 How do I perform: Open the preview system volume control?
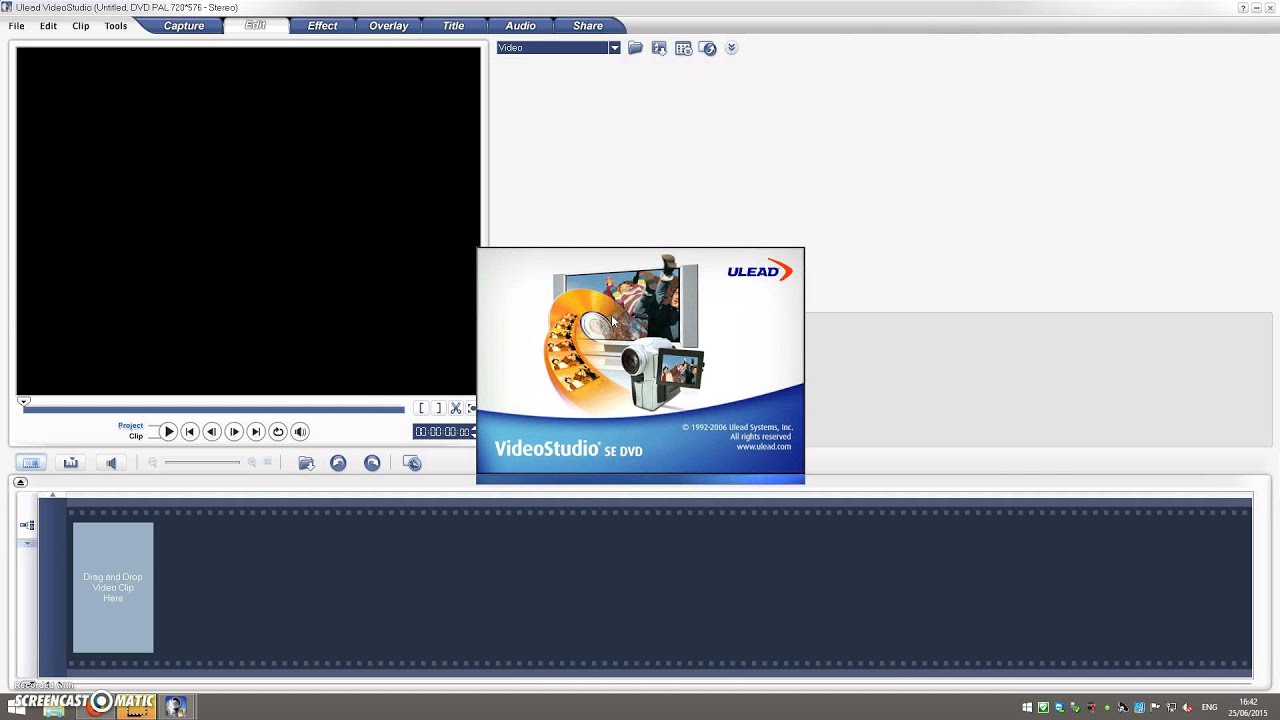[300, 432]
